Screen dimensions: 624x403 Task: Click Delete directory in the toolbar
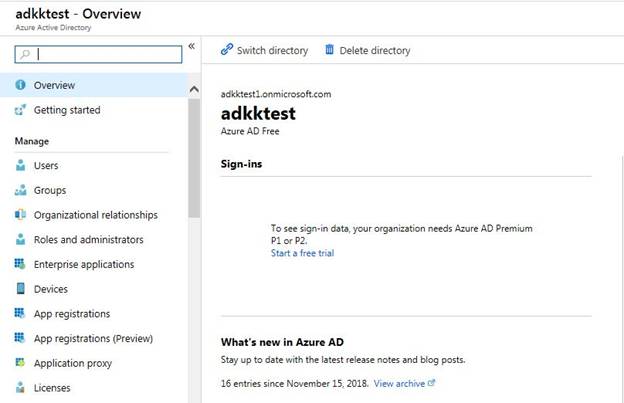coord(368,50)
